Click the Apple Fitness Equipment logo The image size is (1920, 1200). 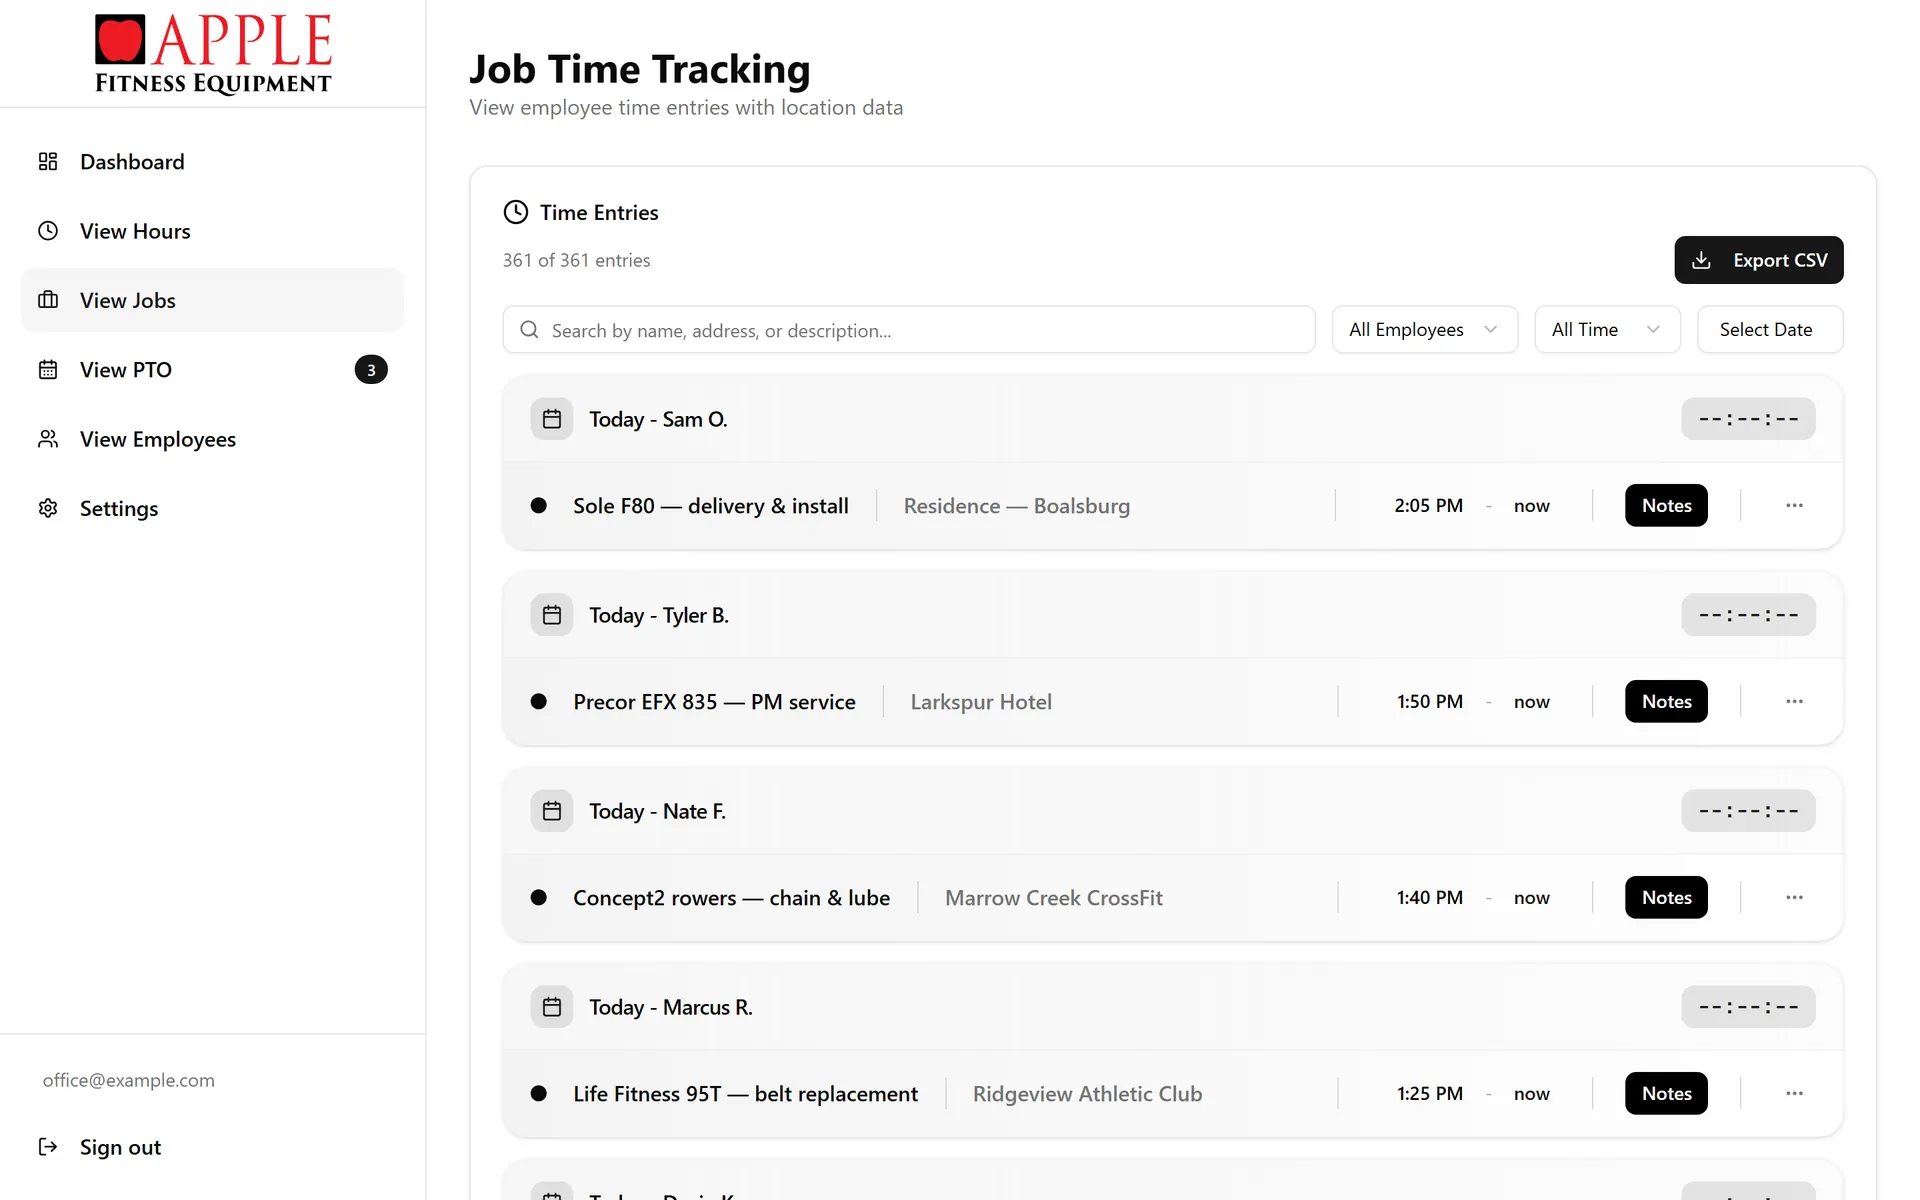coord(213,54)
